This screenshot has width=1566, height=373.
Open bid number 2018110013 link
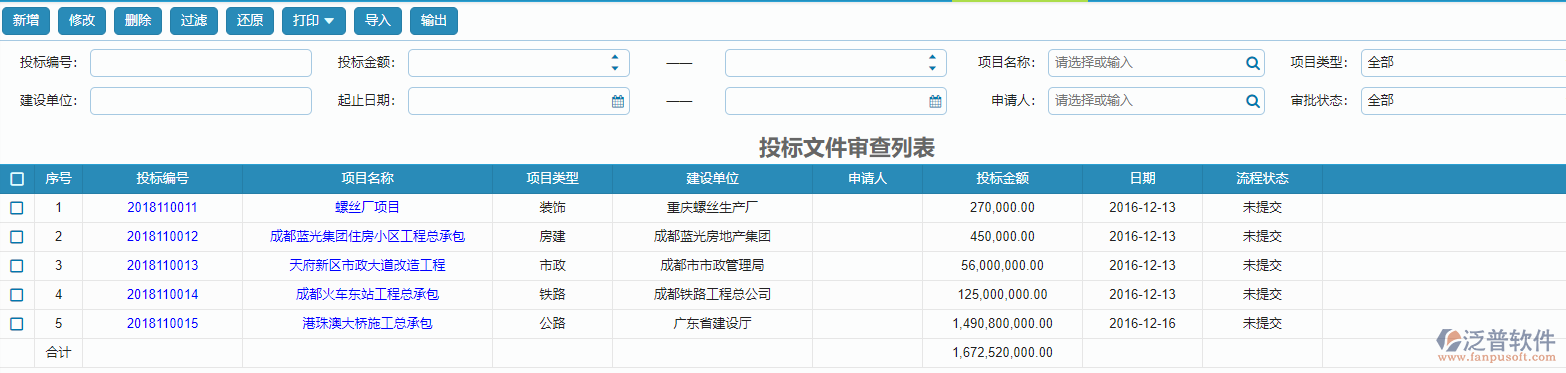coord(162,266)
